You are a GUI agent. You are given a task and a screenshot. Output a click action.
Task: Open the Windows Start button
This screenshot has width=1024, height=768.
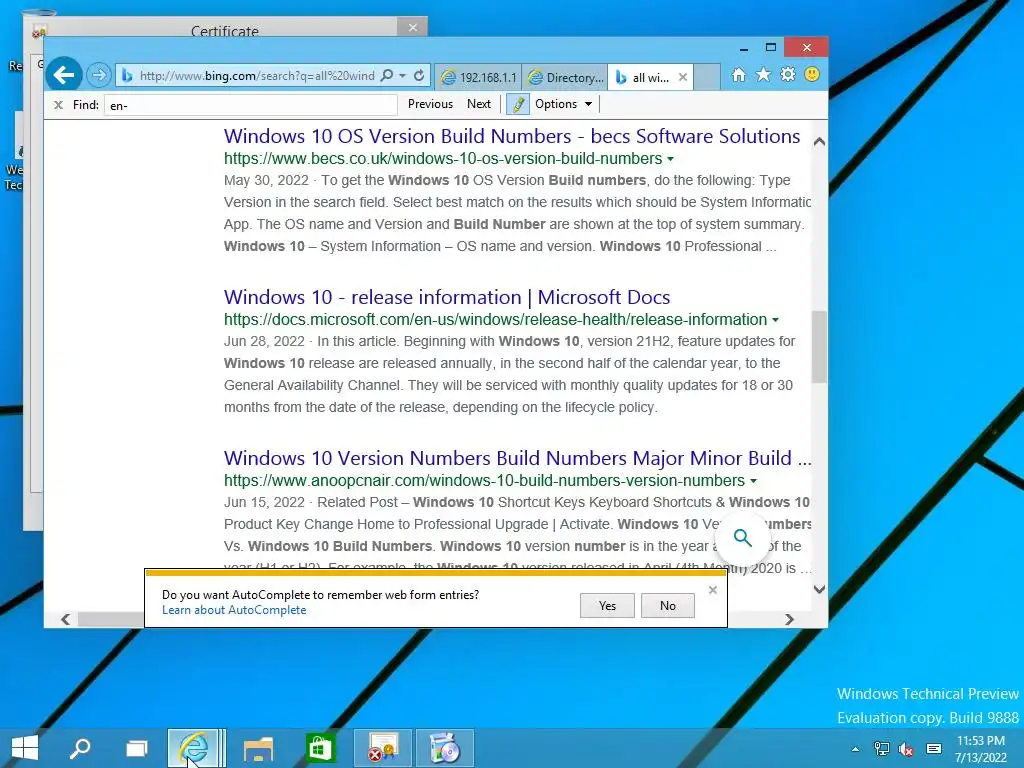point(25,748)
